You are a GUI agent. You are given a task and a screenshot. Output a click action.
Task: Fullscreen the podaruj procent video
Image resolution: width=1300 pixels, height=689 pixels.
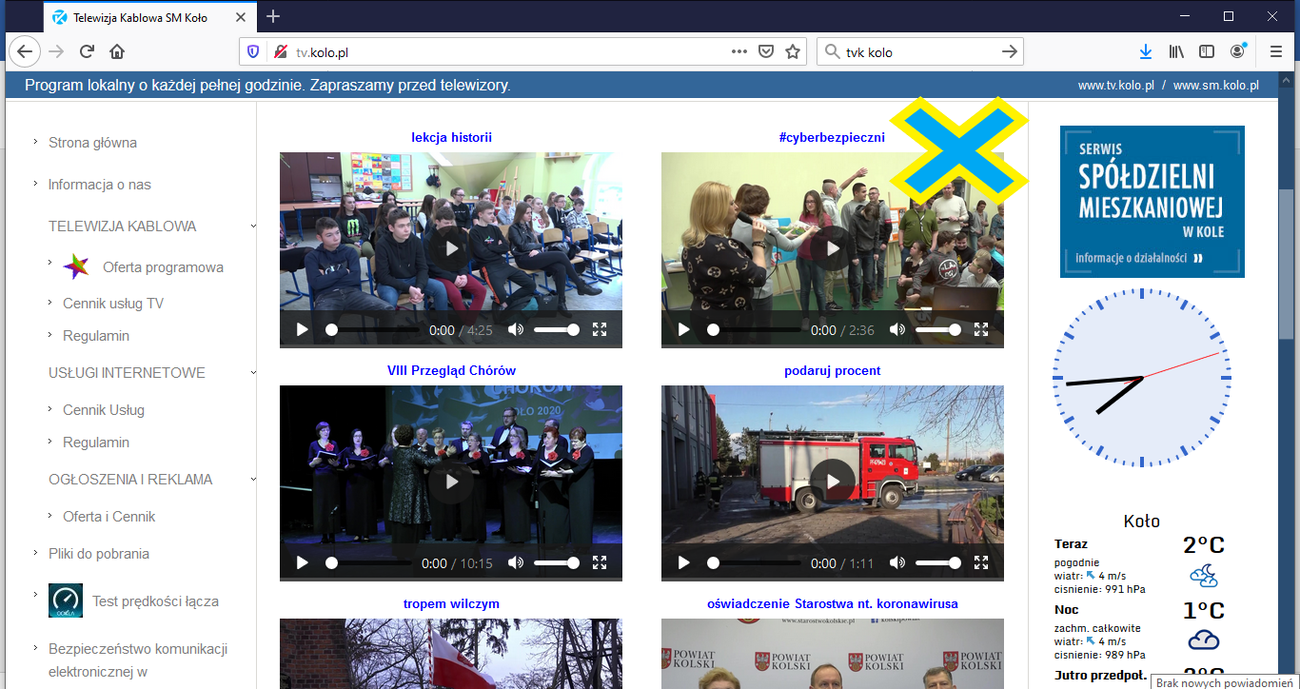pos(982,563)
